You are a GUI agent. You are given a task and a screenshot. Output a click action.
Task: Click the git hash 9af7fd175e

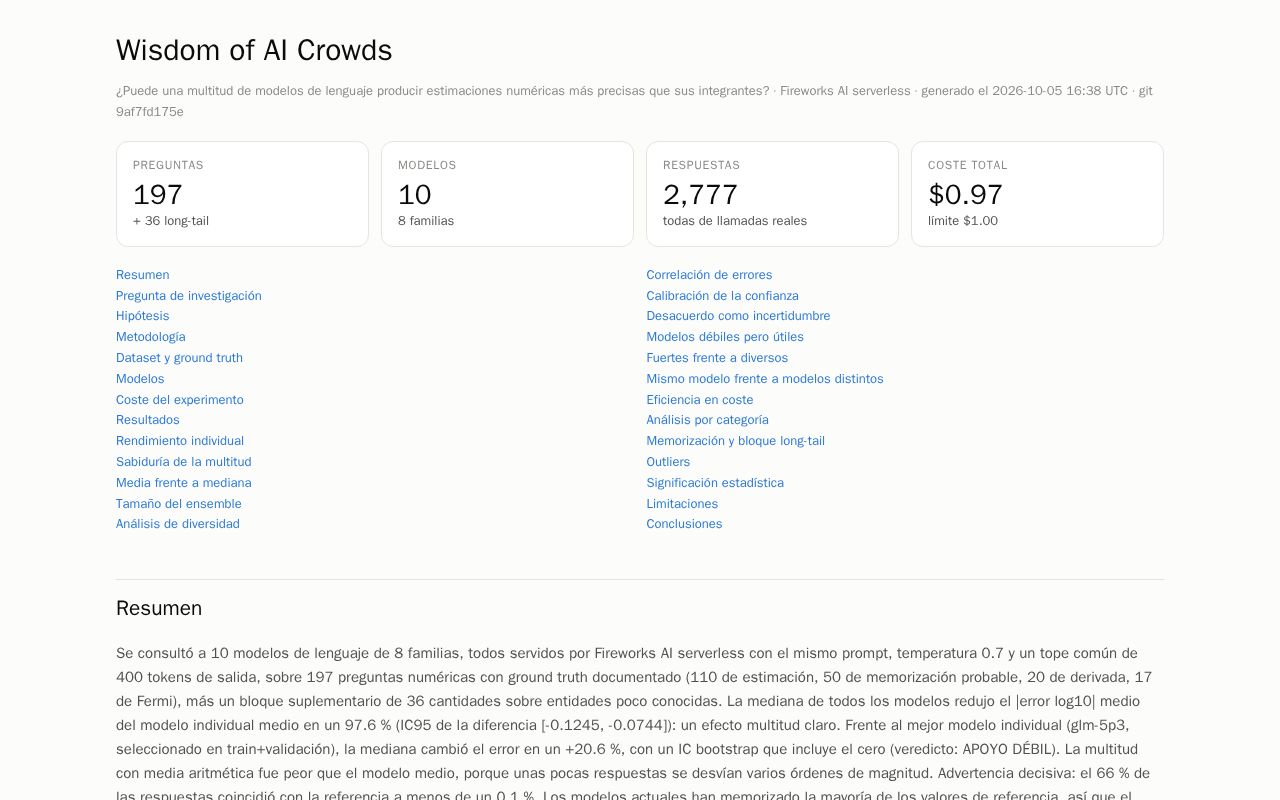[x=150, y=112]
